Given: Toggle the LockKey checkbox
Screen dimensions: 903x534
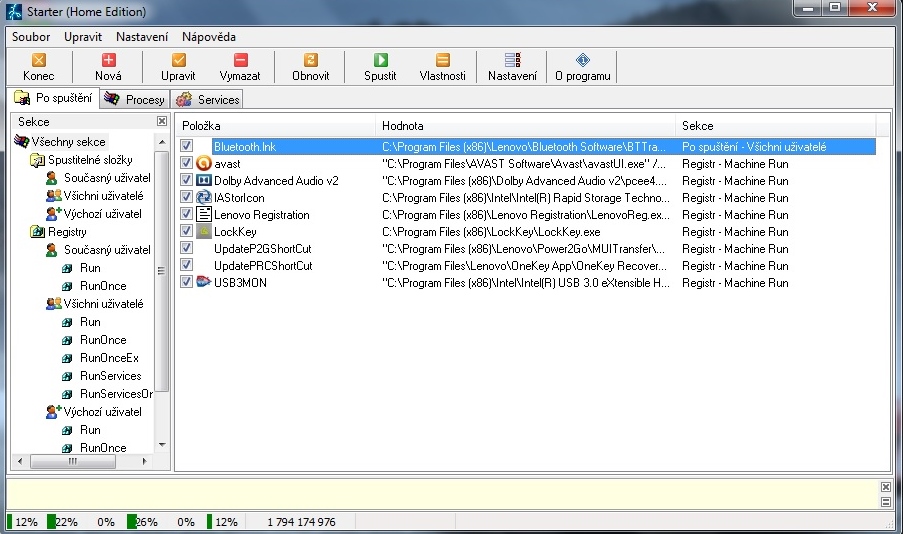Looking at the screenshot, I should coord(186,231).
